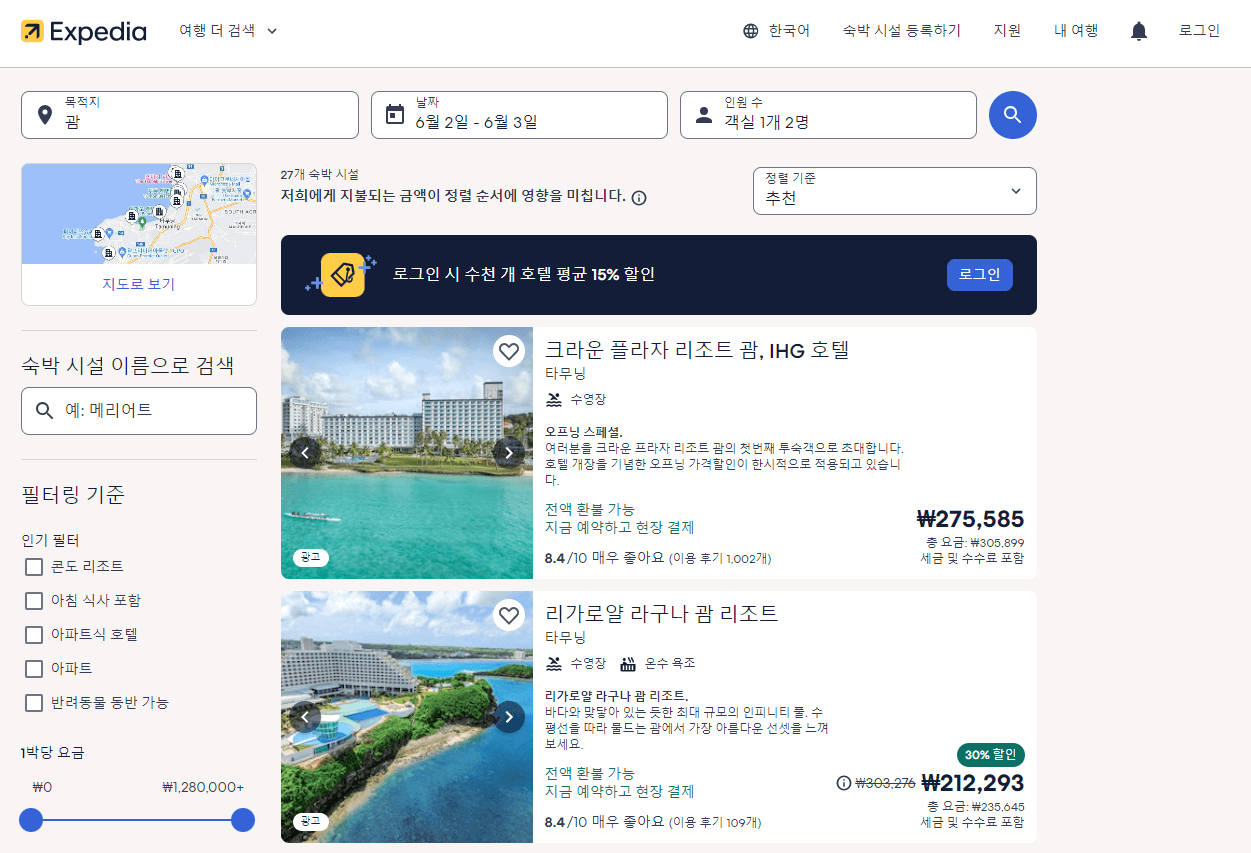Click pool icon on Rihga Royal listing

[x=554, y=664]
